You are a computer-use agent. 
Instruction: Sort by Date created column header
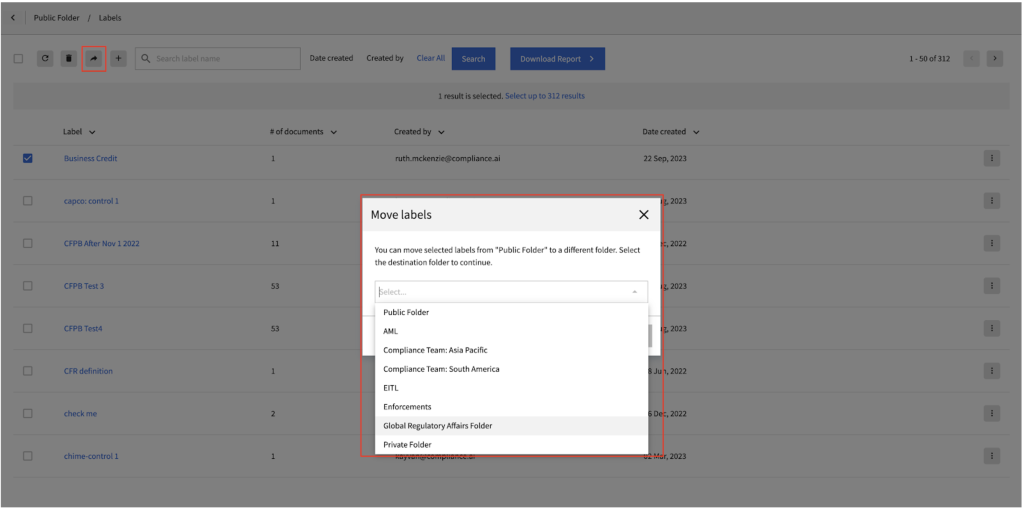coord(670,132)
